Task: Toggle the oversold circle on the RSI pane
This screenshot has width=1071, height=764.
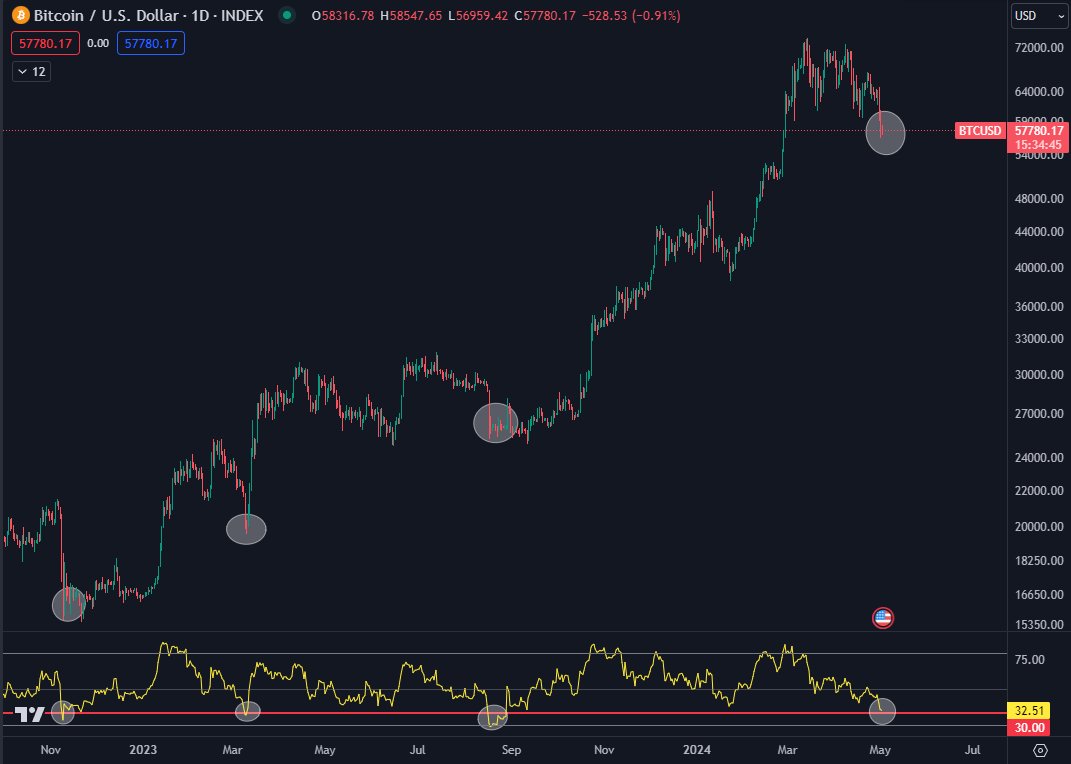Action: (881, 712)
